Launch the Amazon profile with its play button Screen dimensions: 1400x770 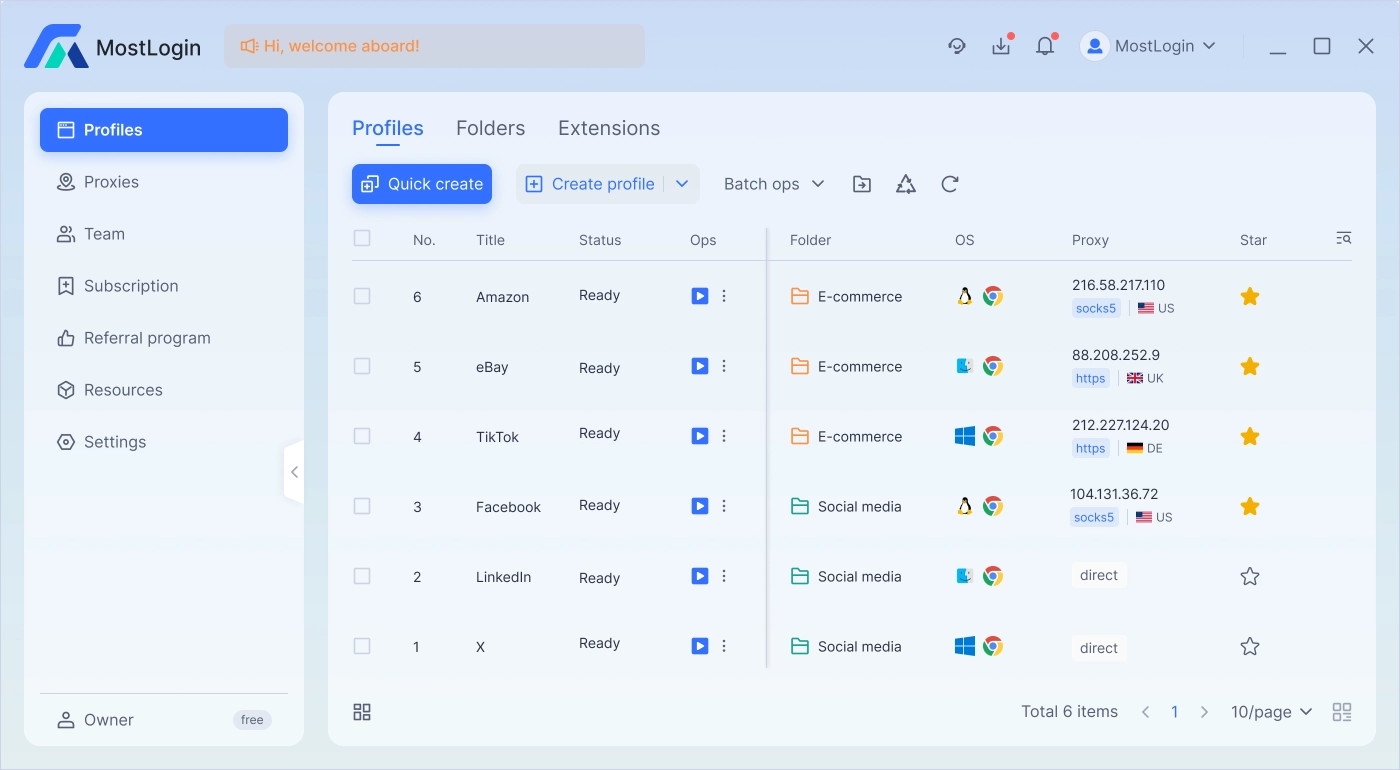click(699, 296)
